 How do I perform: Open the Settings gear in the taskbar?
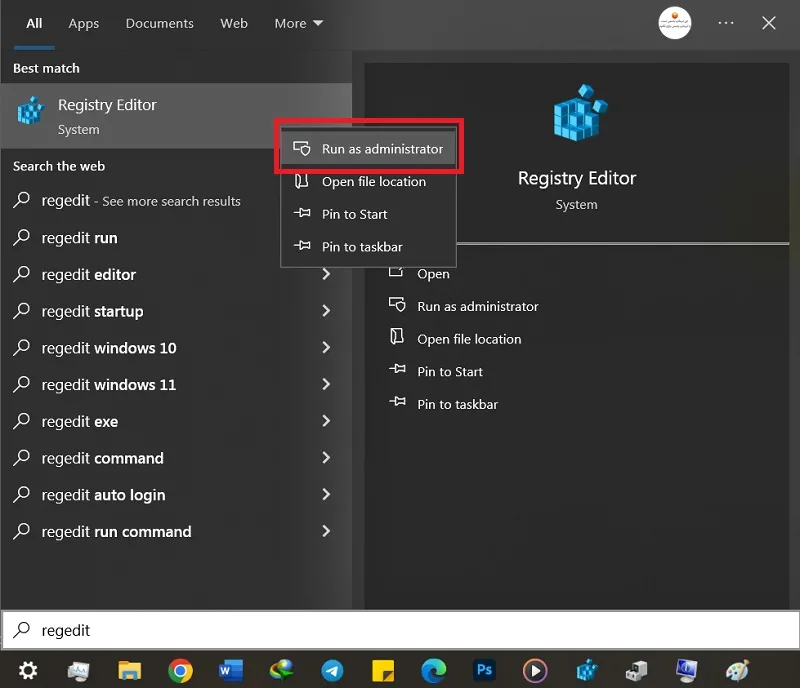pyautogui.click(x=28, y=671)
